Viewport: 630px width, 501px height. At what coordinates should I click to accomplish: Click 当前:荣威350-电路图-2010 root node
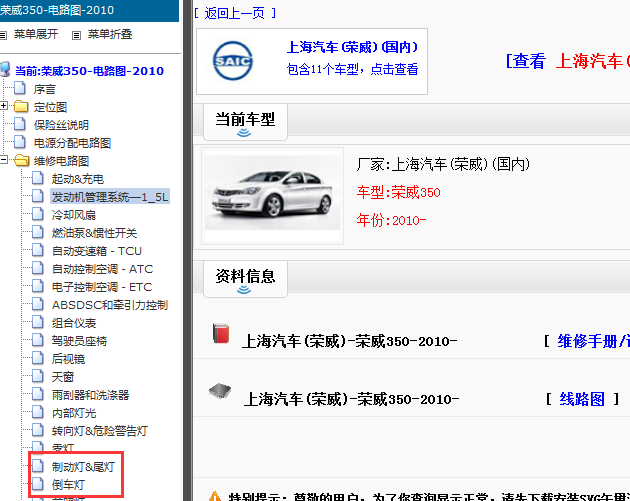(x=89, y=71)
